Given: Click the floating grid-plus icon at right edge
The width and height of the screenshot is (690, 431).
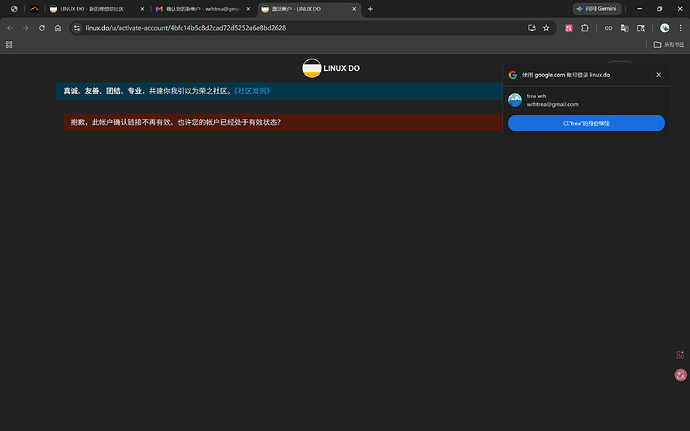Looking at the screenshot, I should coord(680,355).
